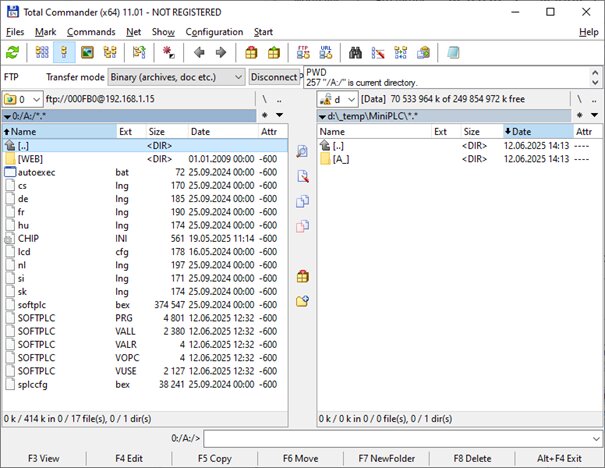Click the FTP connect toolbar icon

click(303, 53)
